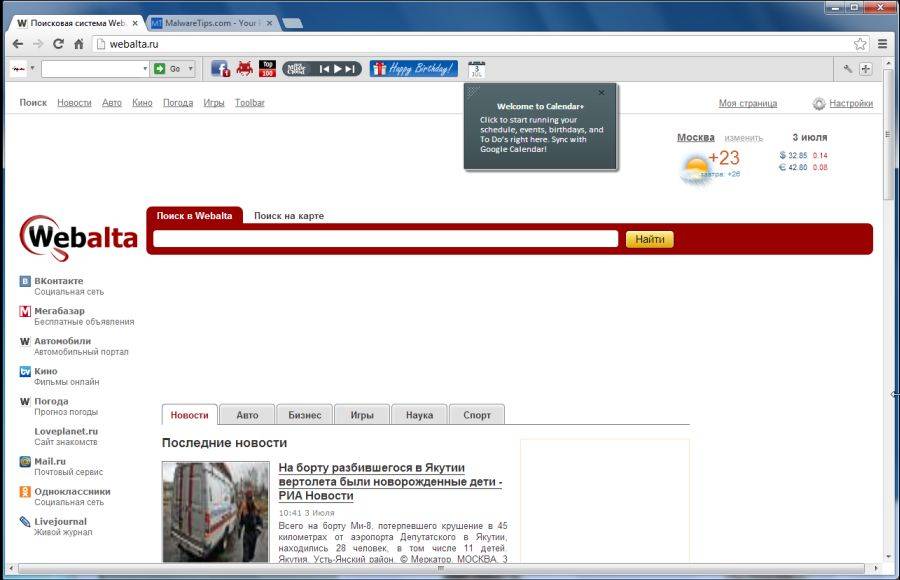Open the Livejournal sidebar icon

(x=25, y=522)
